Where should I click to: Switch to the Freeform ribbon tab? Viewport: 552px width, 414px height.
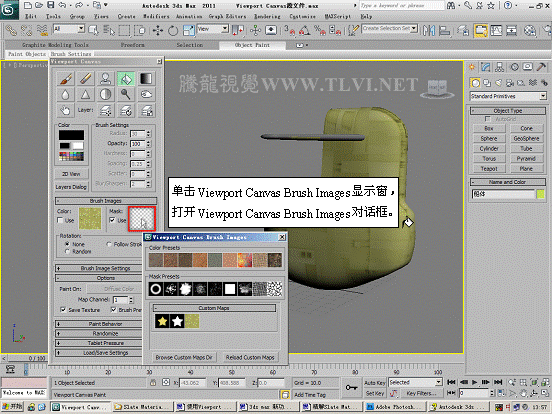coord(133,45)
